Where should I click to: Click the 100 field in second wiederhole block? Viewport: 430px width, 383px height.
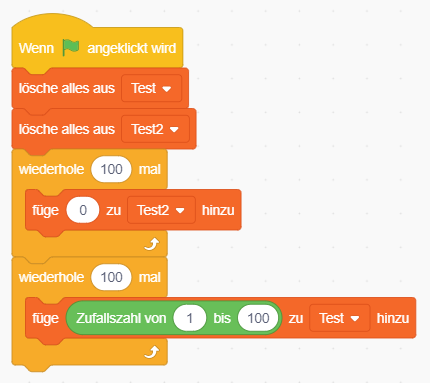click(111, 277)
